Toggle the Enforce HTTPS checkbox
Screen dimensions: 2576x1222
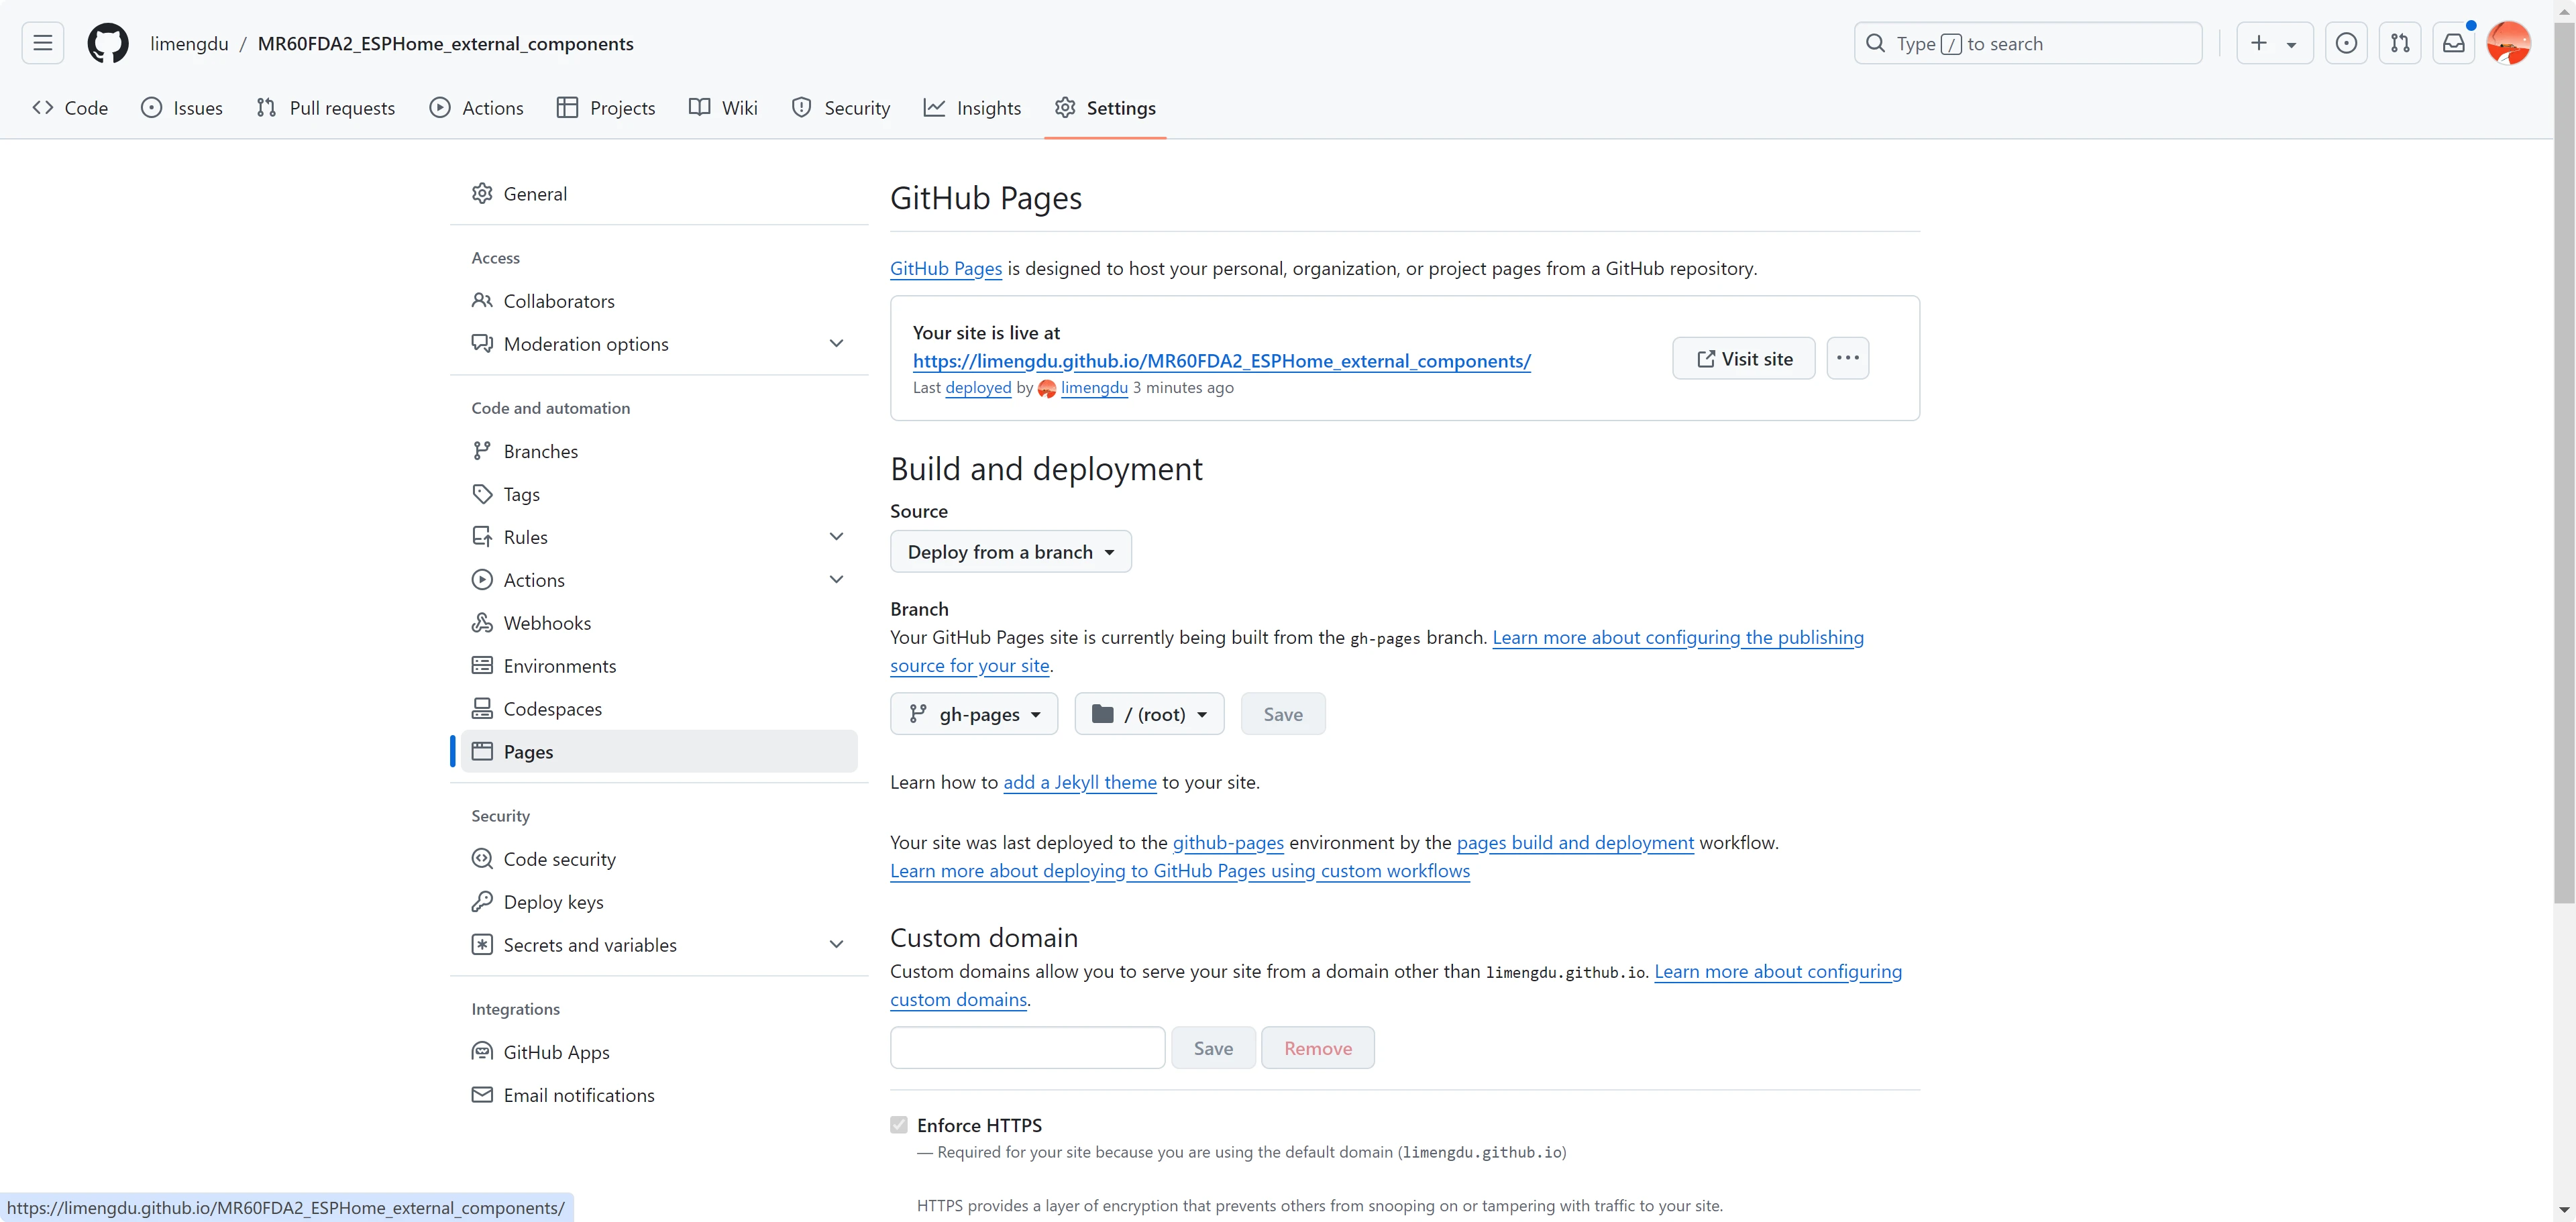(x=899, y=1125)
